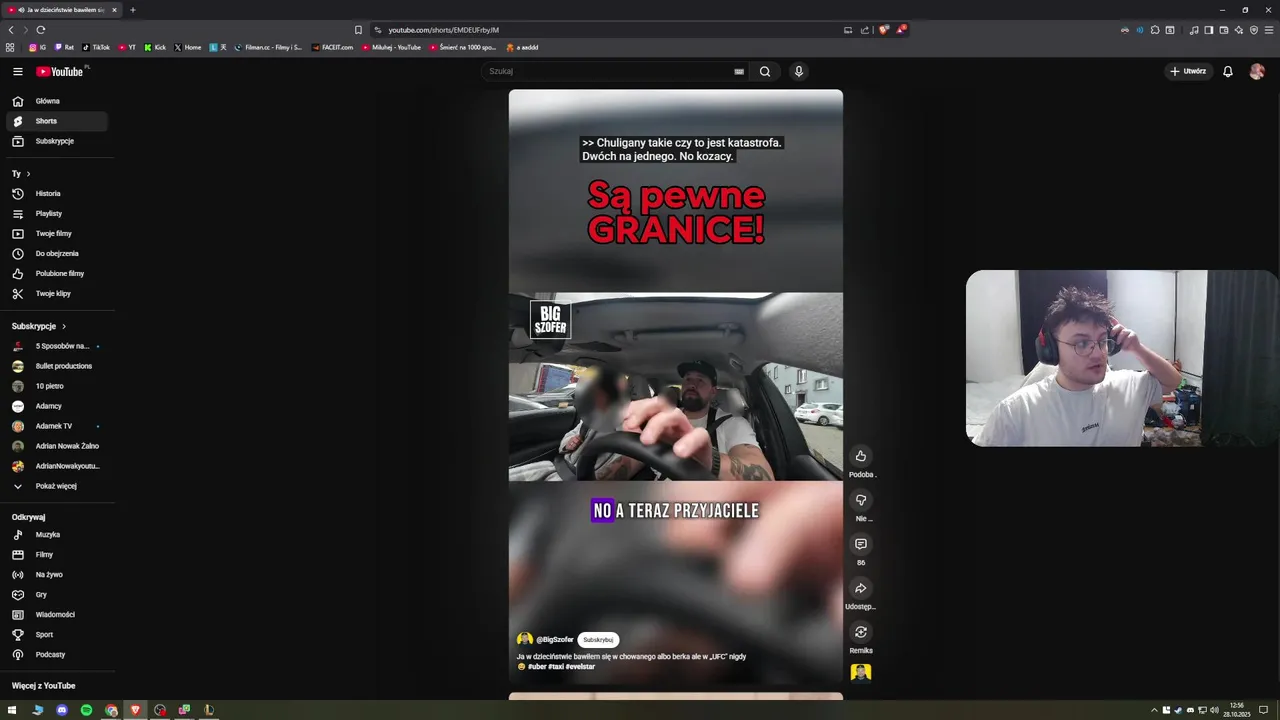Open Gry in Odkrywaj
Screen dimensions: 1280x720
pyautogui.click(x=56, y=594)
